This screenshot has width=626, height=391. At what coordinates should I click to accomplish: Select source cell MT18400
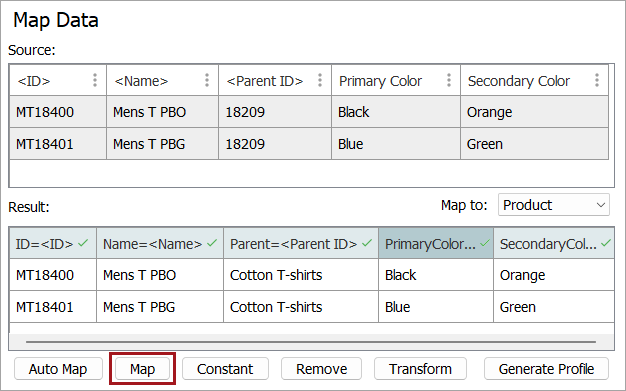pyautogui.click(x=58, y=112)
